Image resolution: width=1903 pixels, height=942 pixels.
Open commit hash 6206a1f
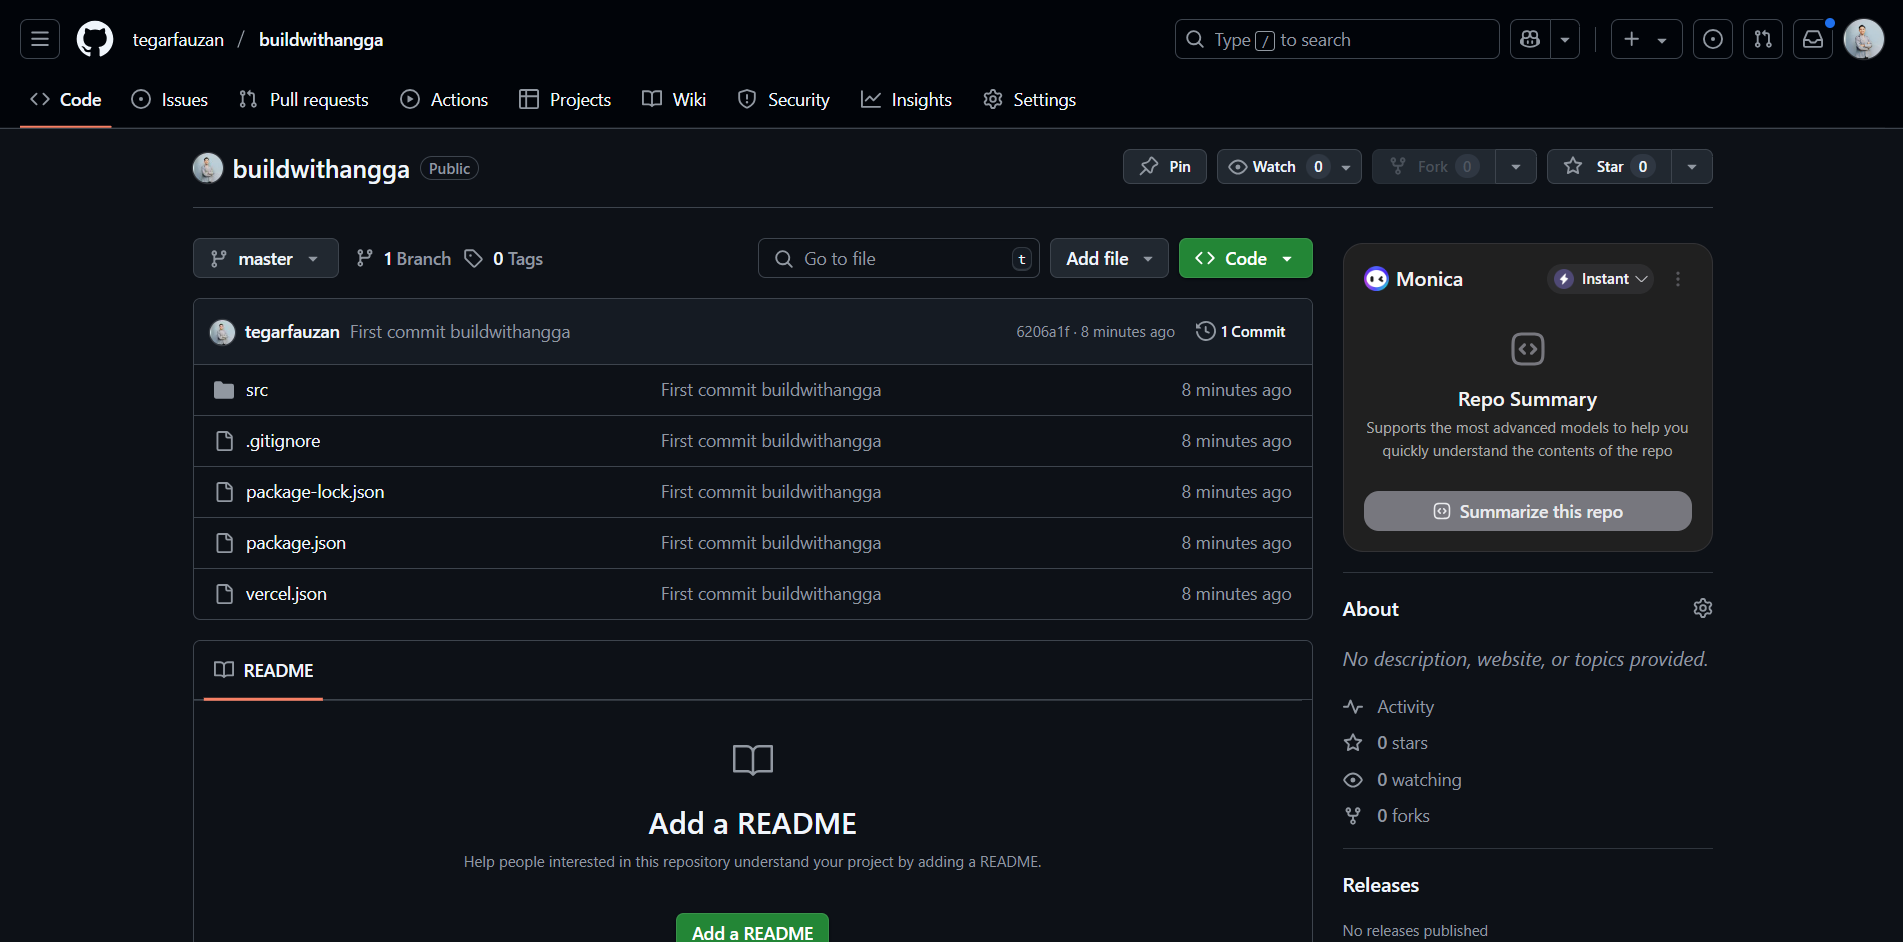1043,332
